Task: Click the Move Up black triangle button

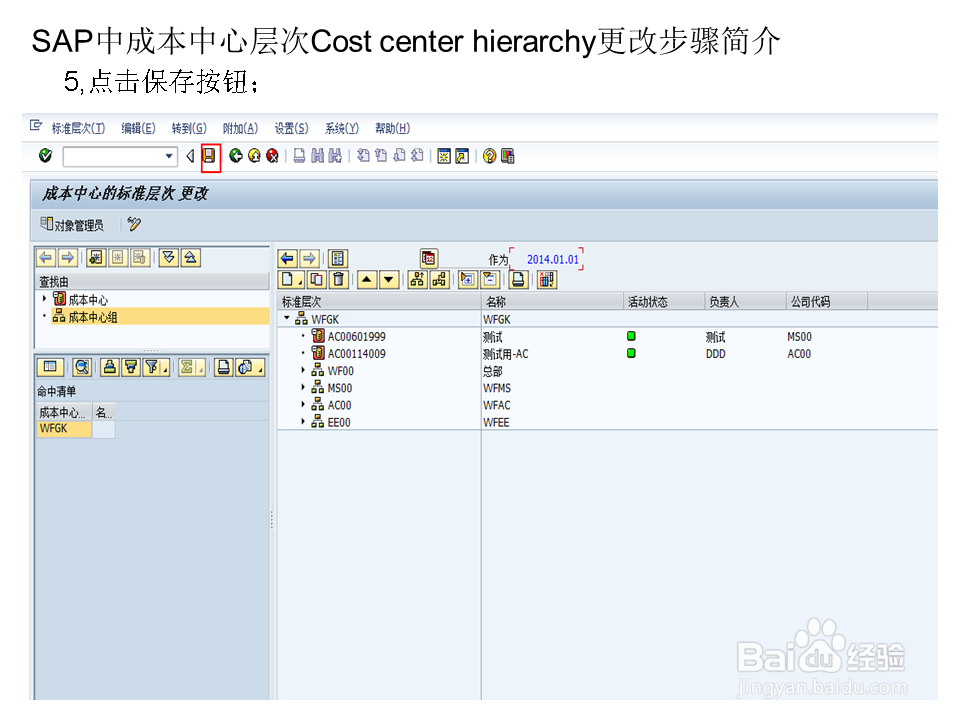Action: click(366, 280)
